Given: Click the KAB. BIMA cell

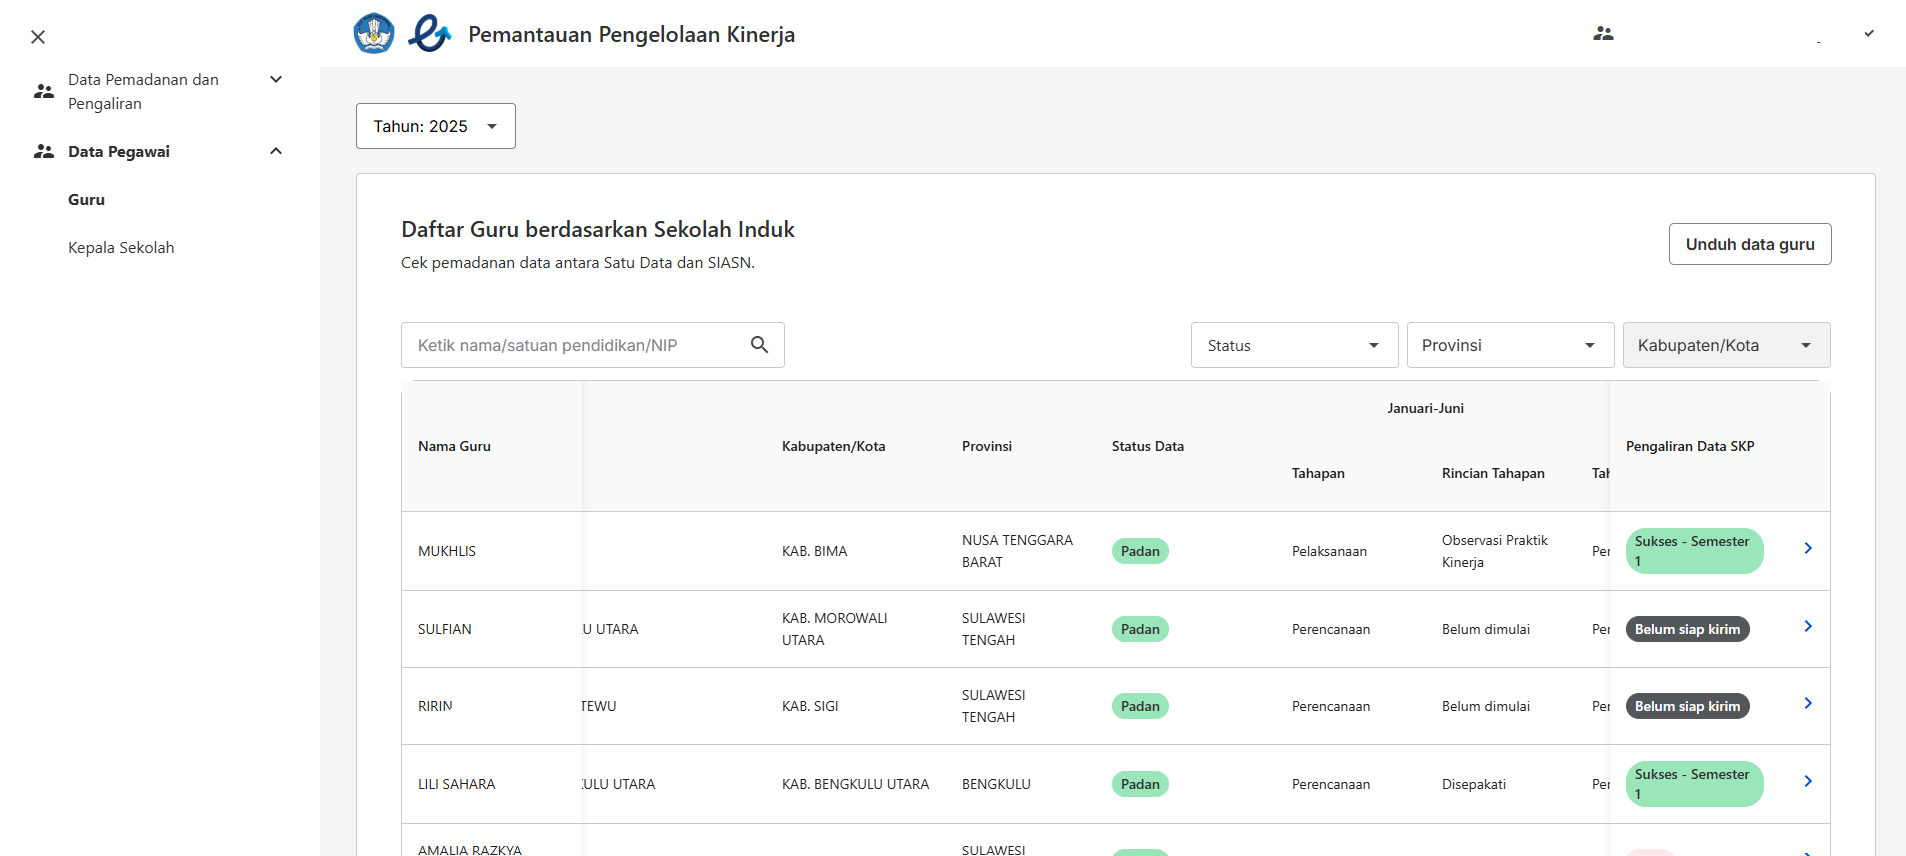Looking at the screenshot, I should coord(815,551).
